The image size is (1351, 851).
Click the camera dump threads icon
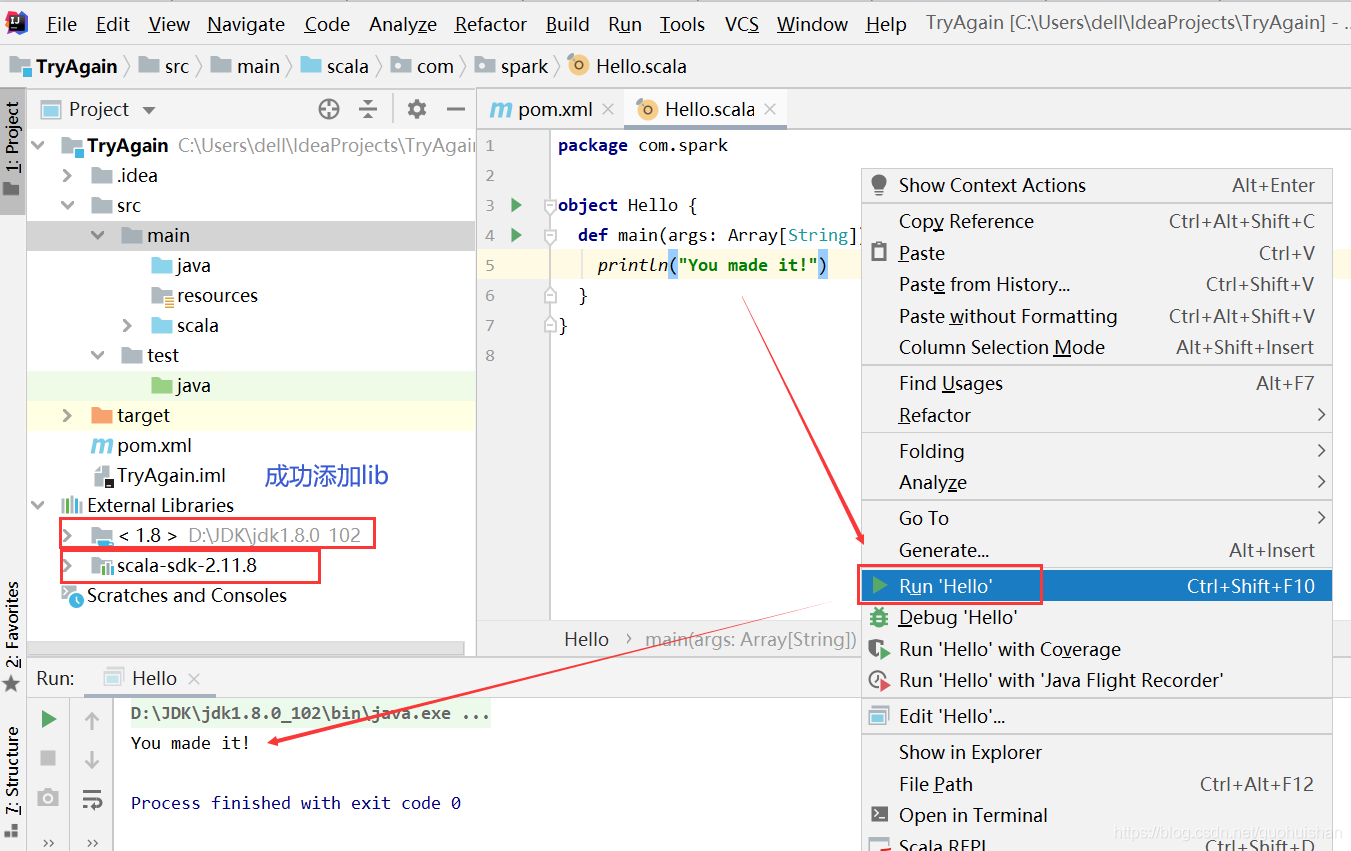pos(48,797)
